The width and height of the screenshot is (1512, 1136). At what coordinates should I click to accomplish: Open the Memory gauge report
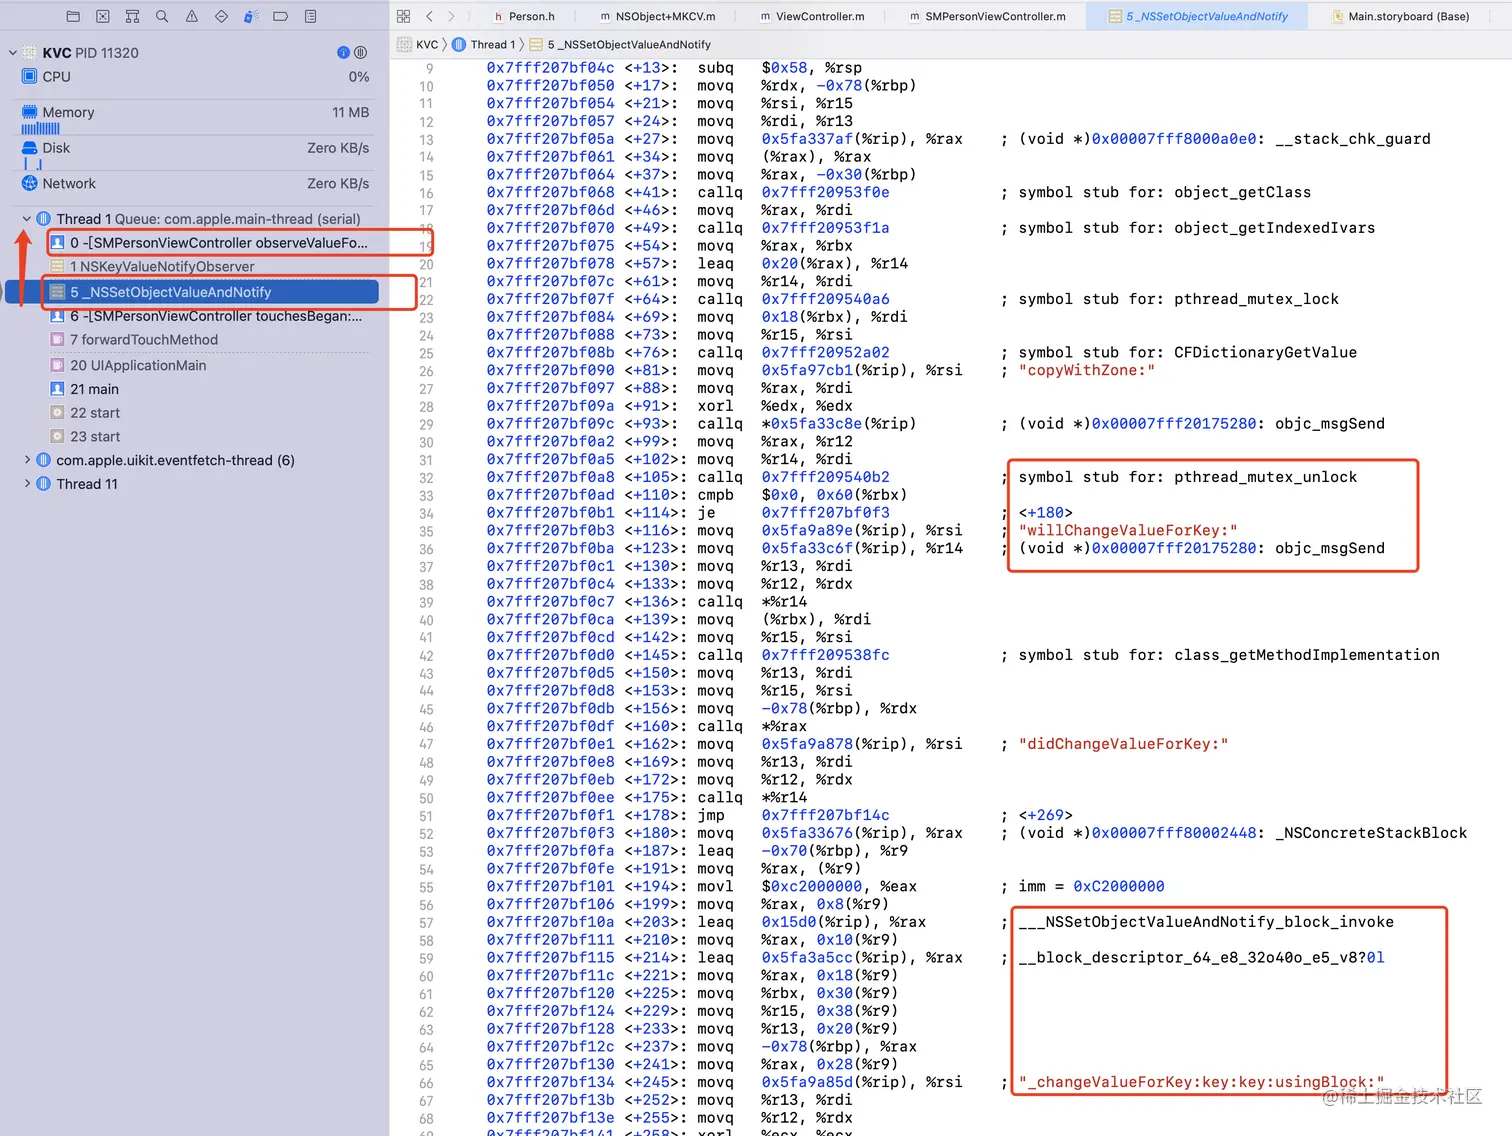[x=195, y=118]
